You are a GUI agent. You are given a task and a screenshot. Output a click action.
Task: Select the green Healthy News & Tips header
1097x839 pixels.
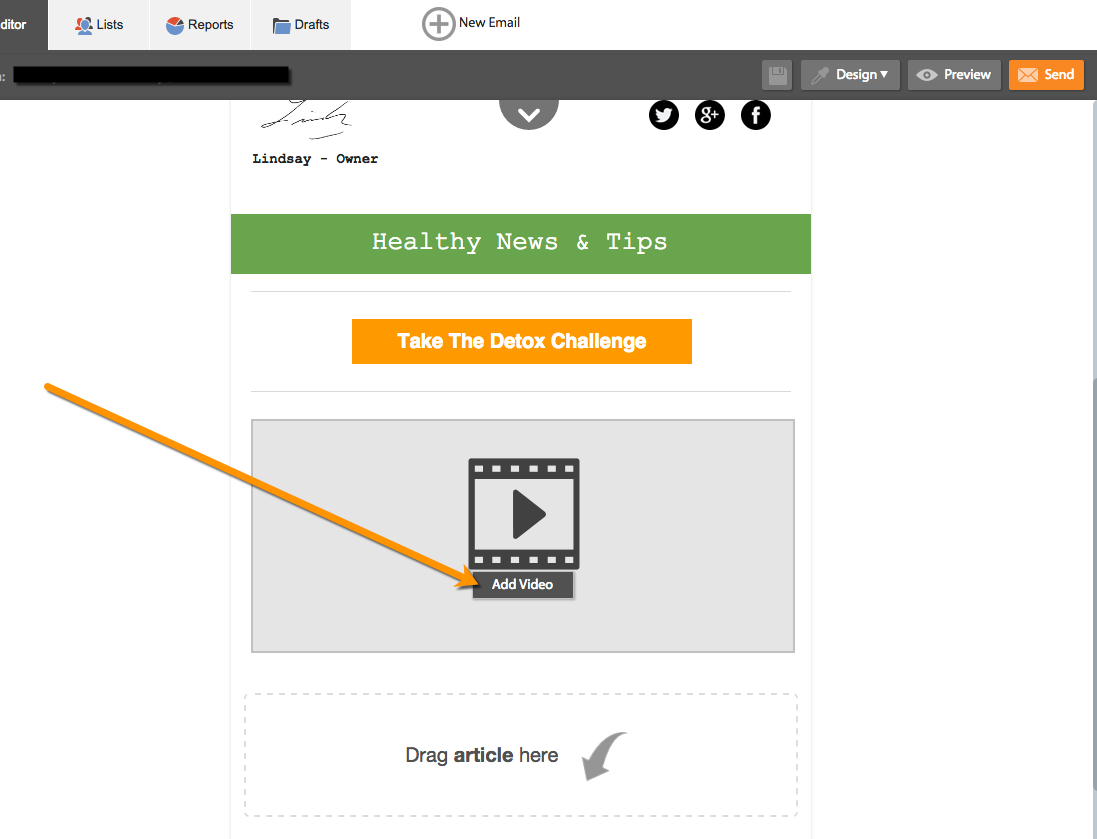click(520, 243)
